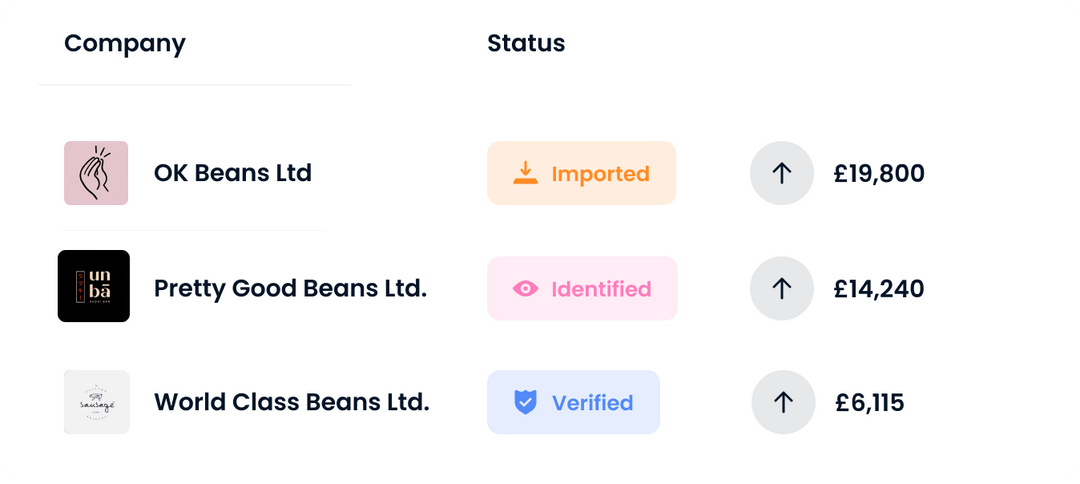Click the World Class Beans logo thumbnail
This screenshot has height=484, width=1080.
[x=96, y=402]
